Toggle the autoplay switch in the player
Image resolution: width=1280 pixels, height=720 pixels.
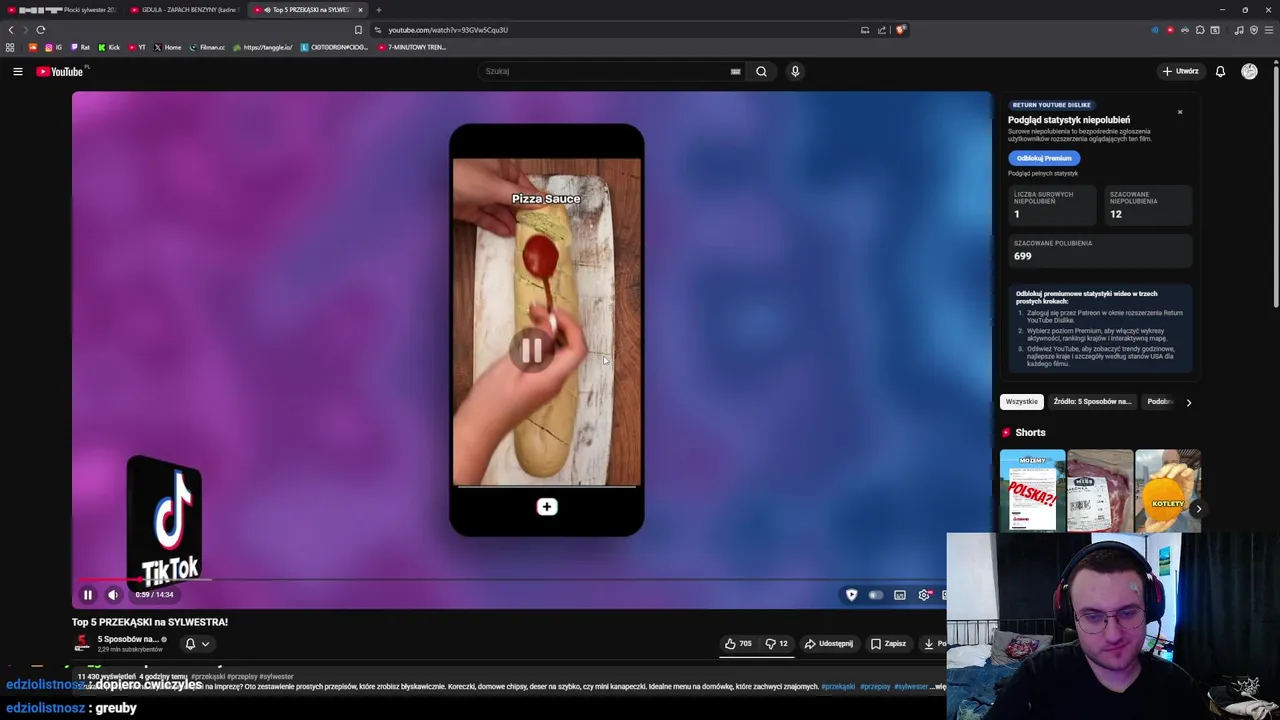(876, 595)
